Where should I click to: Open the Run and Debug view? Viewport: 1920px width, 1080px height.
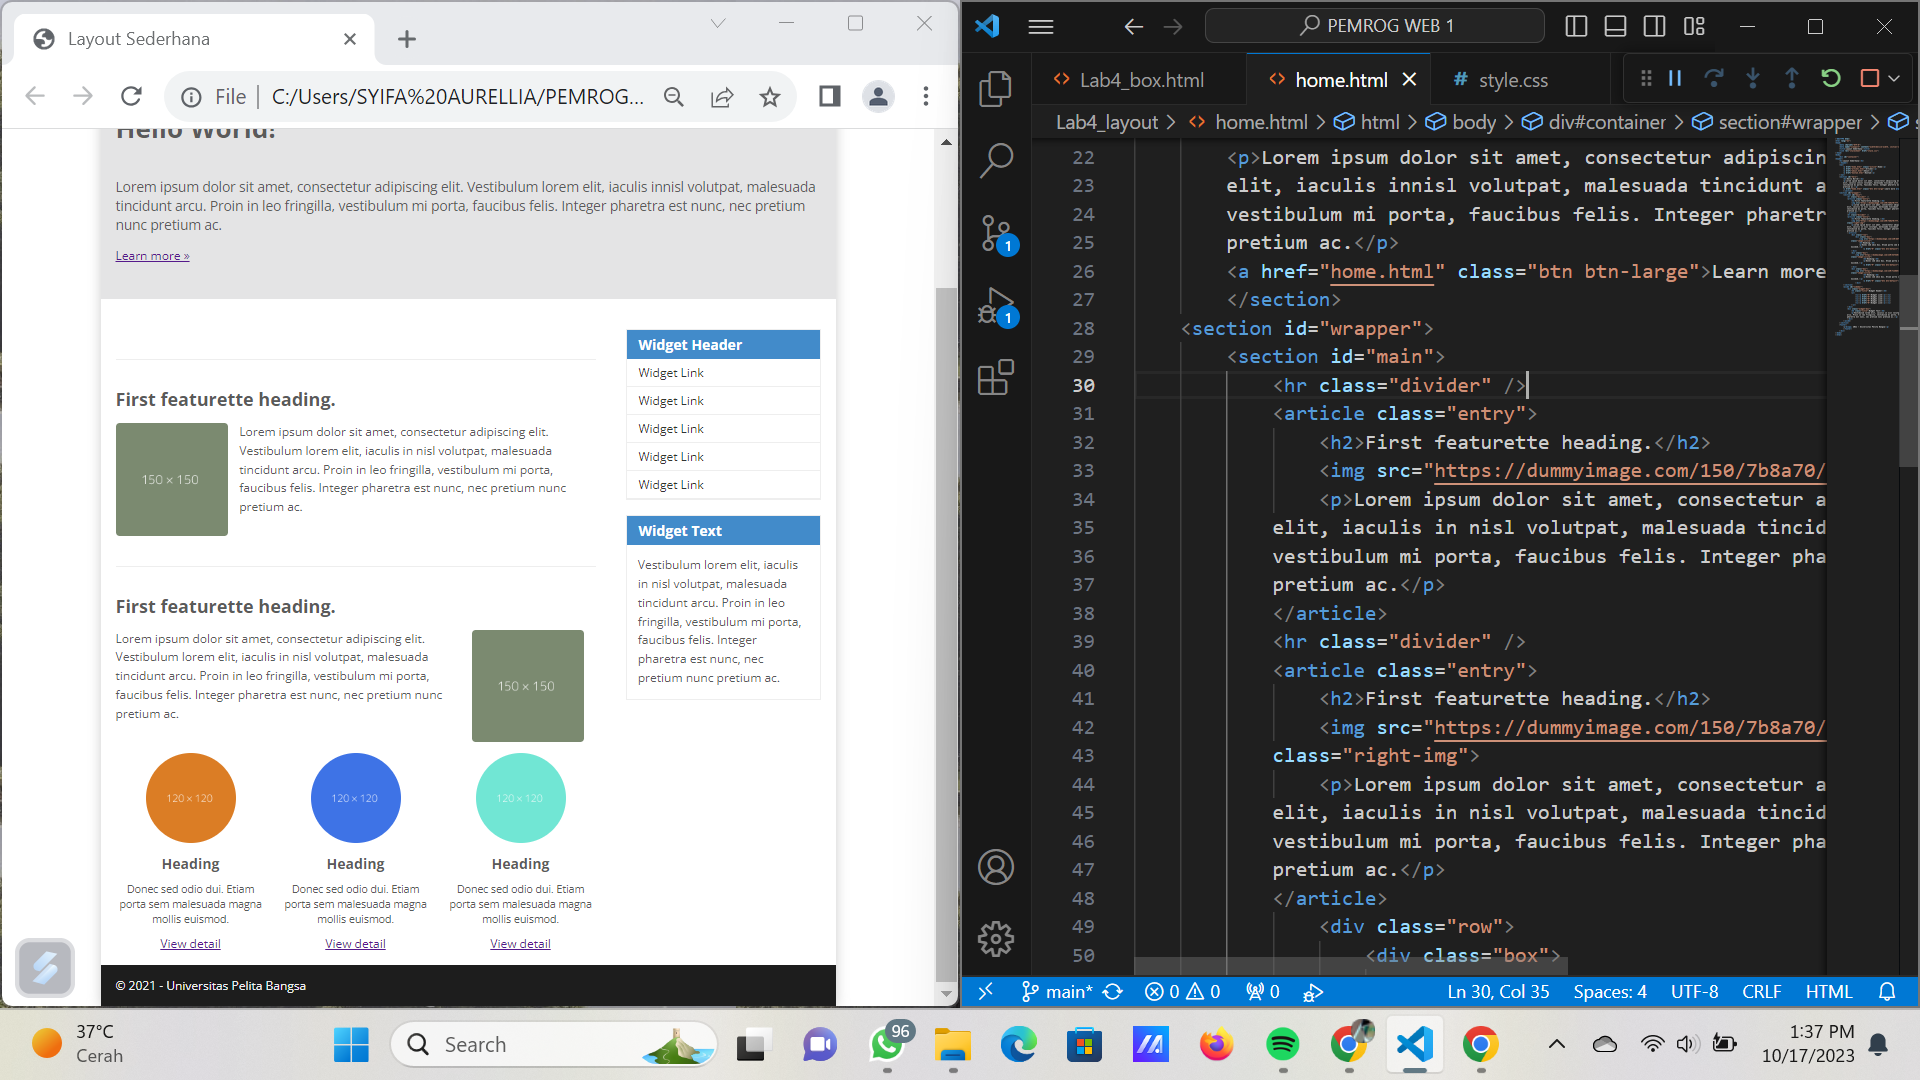click(996, 307)
